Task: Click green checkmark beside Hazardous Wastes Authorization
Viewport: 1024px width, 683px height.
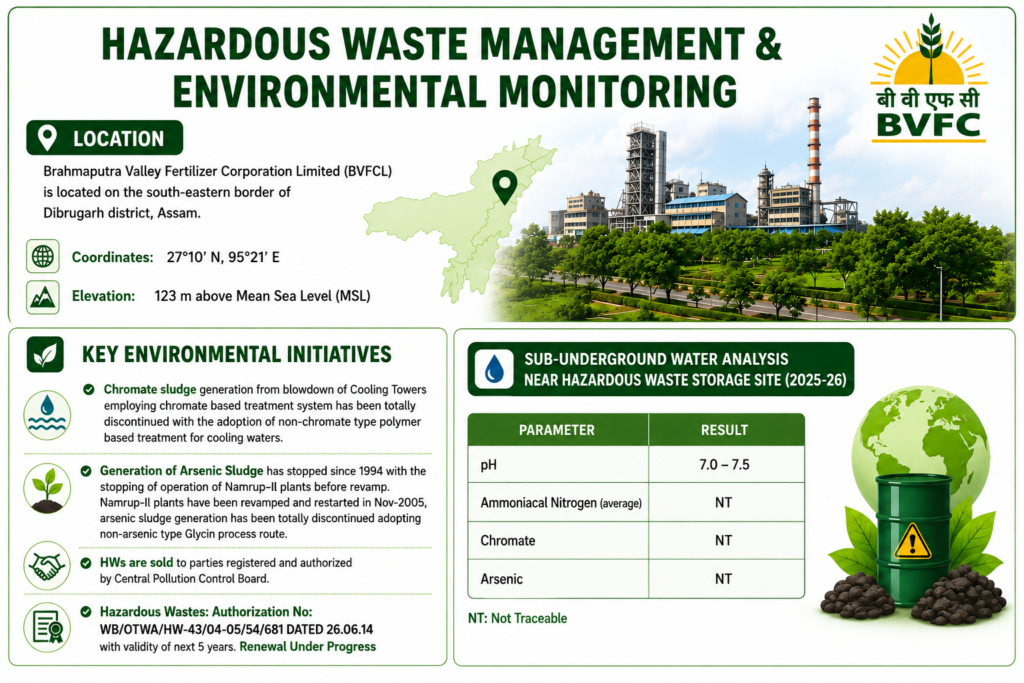Action: coord(86,612)
